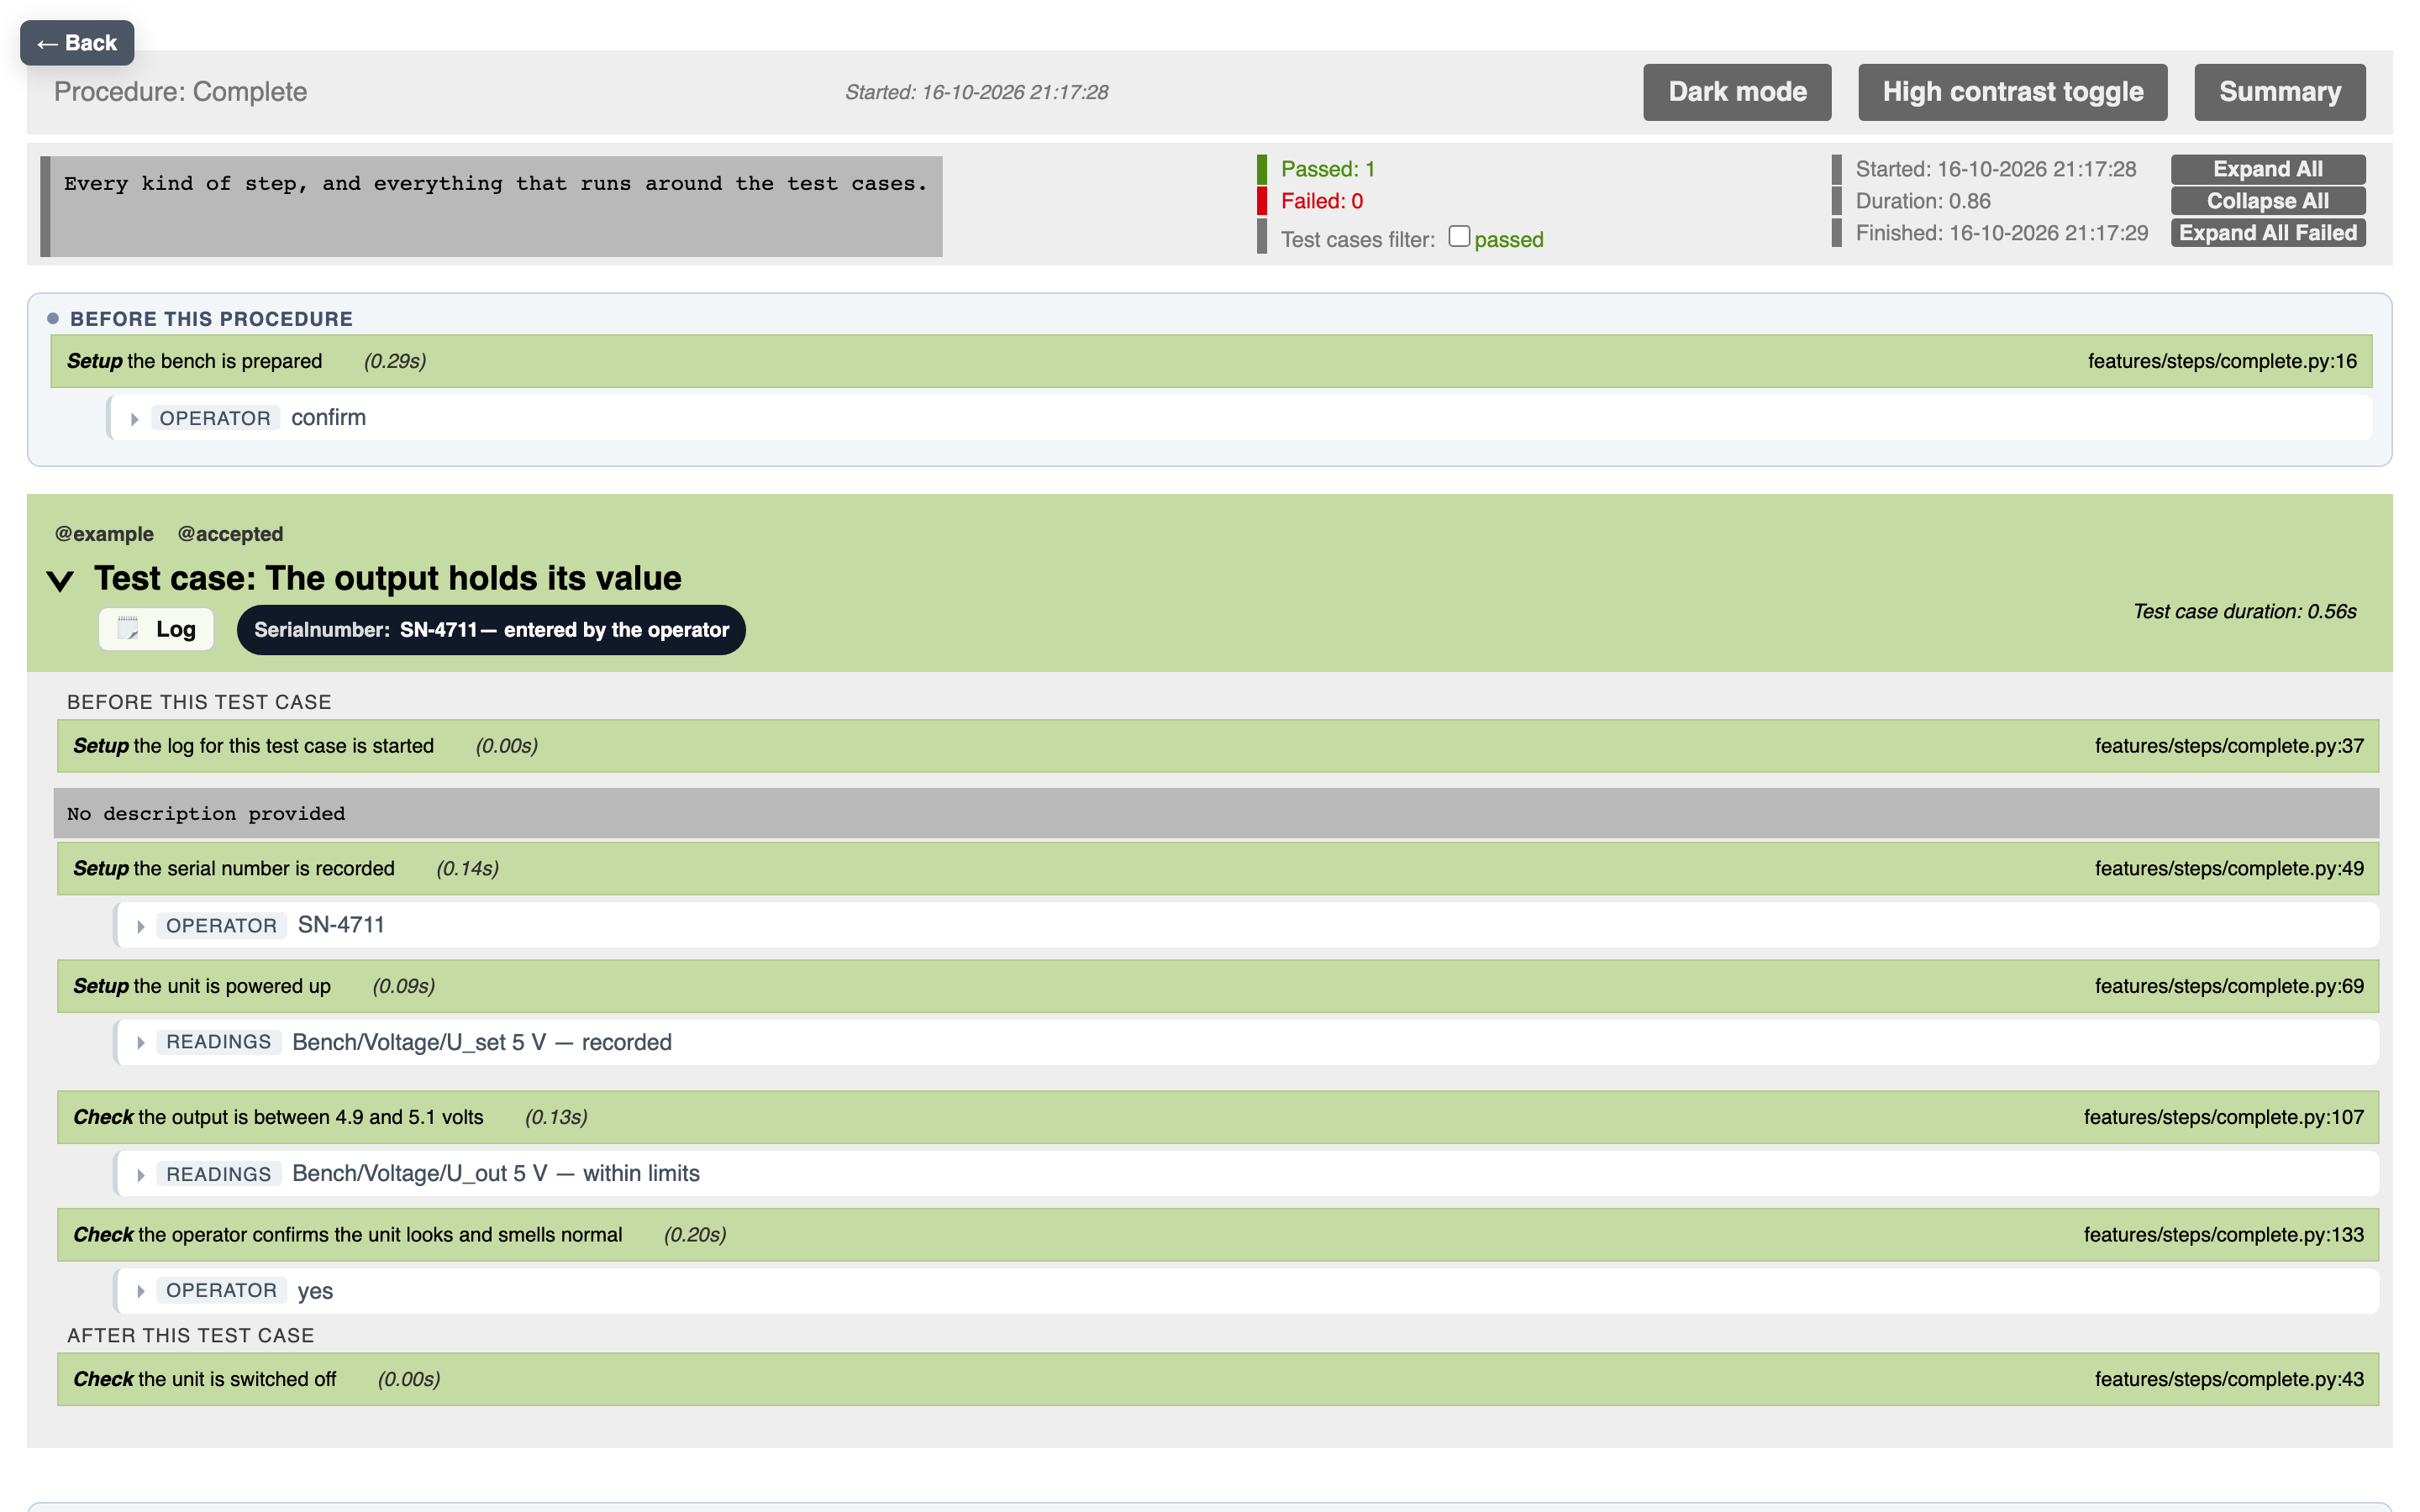Click the @accepted tag
This screenshot has height=1512, width=2420.
coord(230,534)
